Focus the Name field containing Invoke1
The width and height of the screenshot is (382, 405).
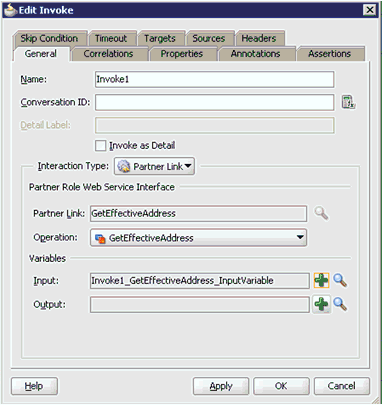[x=214, y=79]
